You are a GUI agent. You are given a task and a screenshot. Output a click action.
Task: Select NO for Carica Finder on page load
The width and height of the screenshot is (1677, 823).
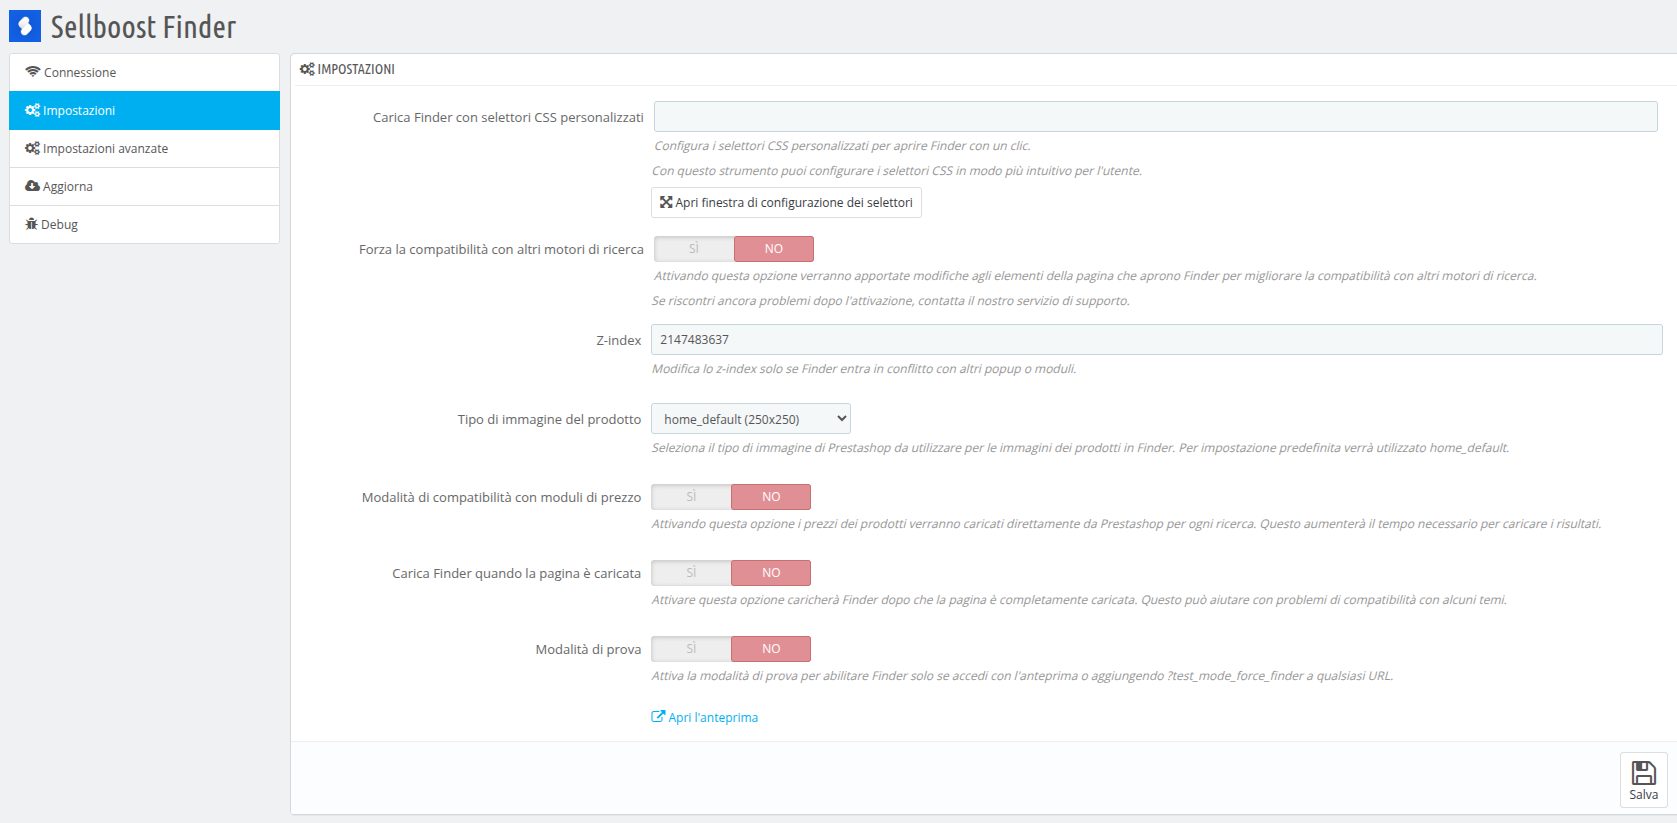click(x=771, y=573)
